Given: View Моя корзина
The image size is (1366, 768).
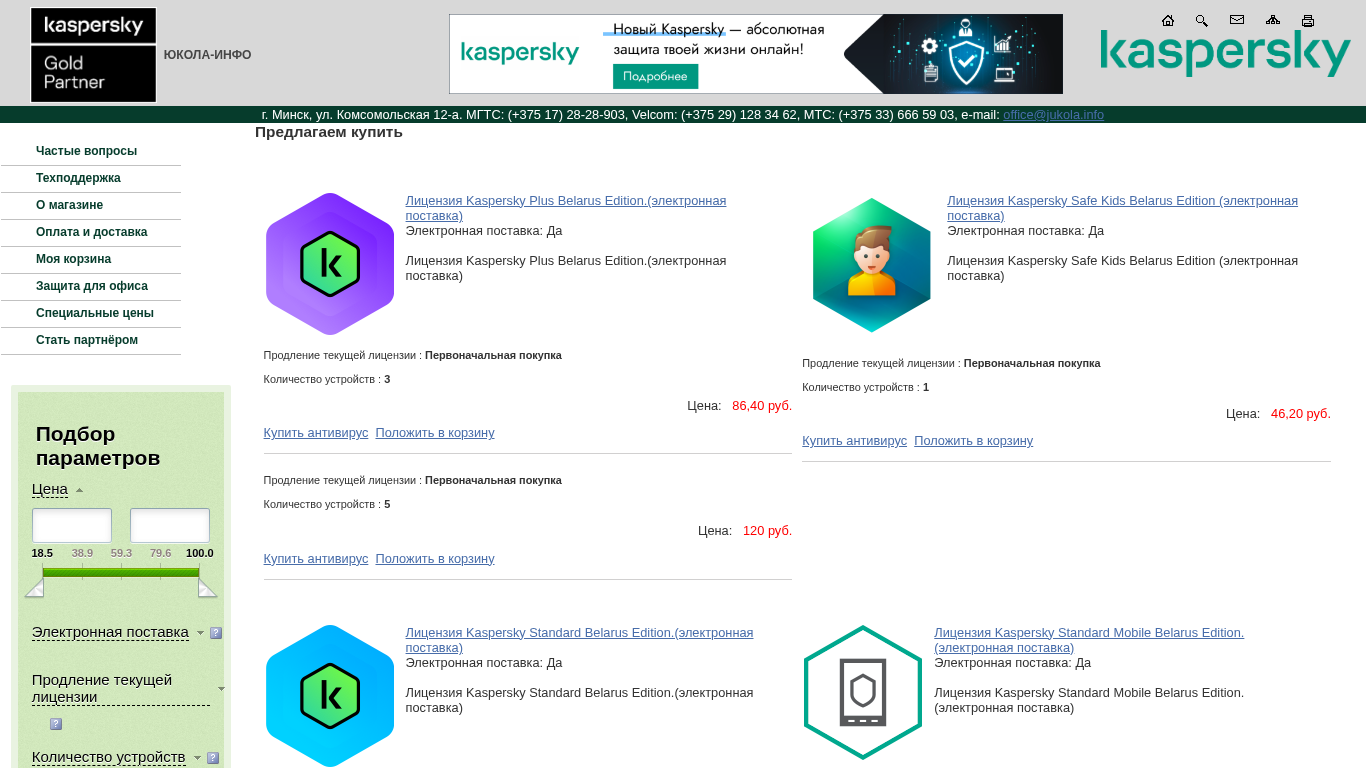Looking at the screenshot, I should tap(73, 259).
